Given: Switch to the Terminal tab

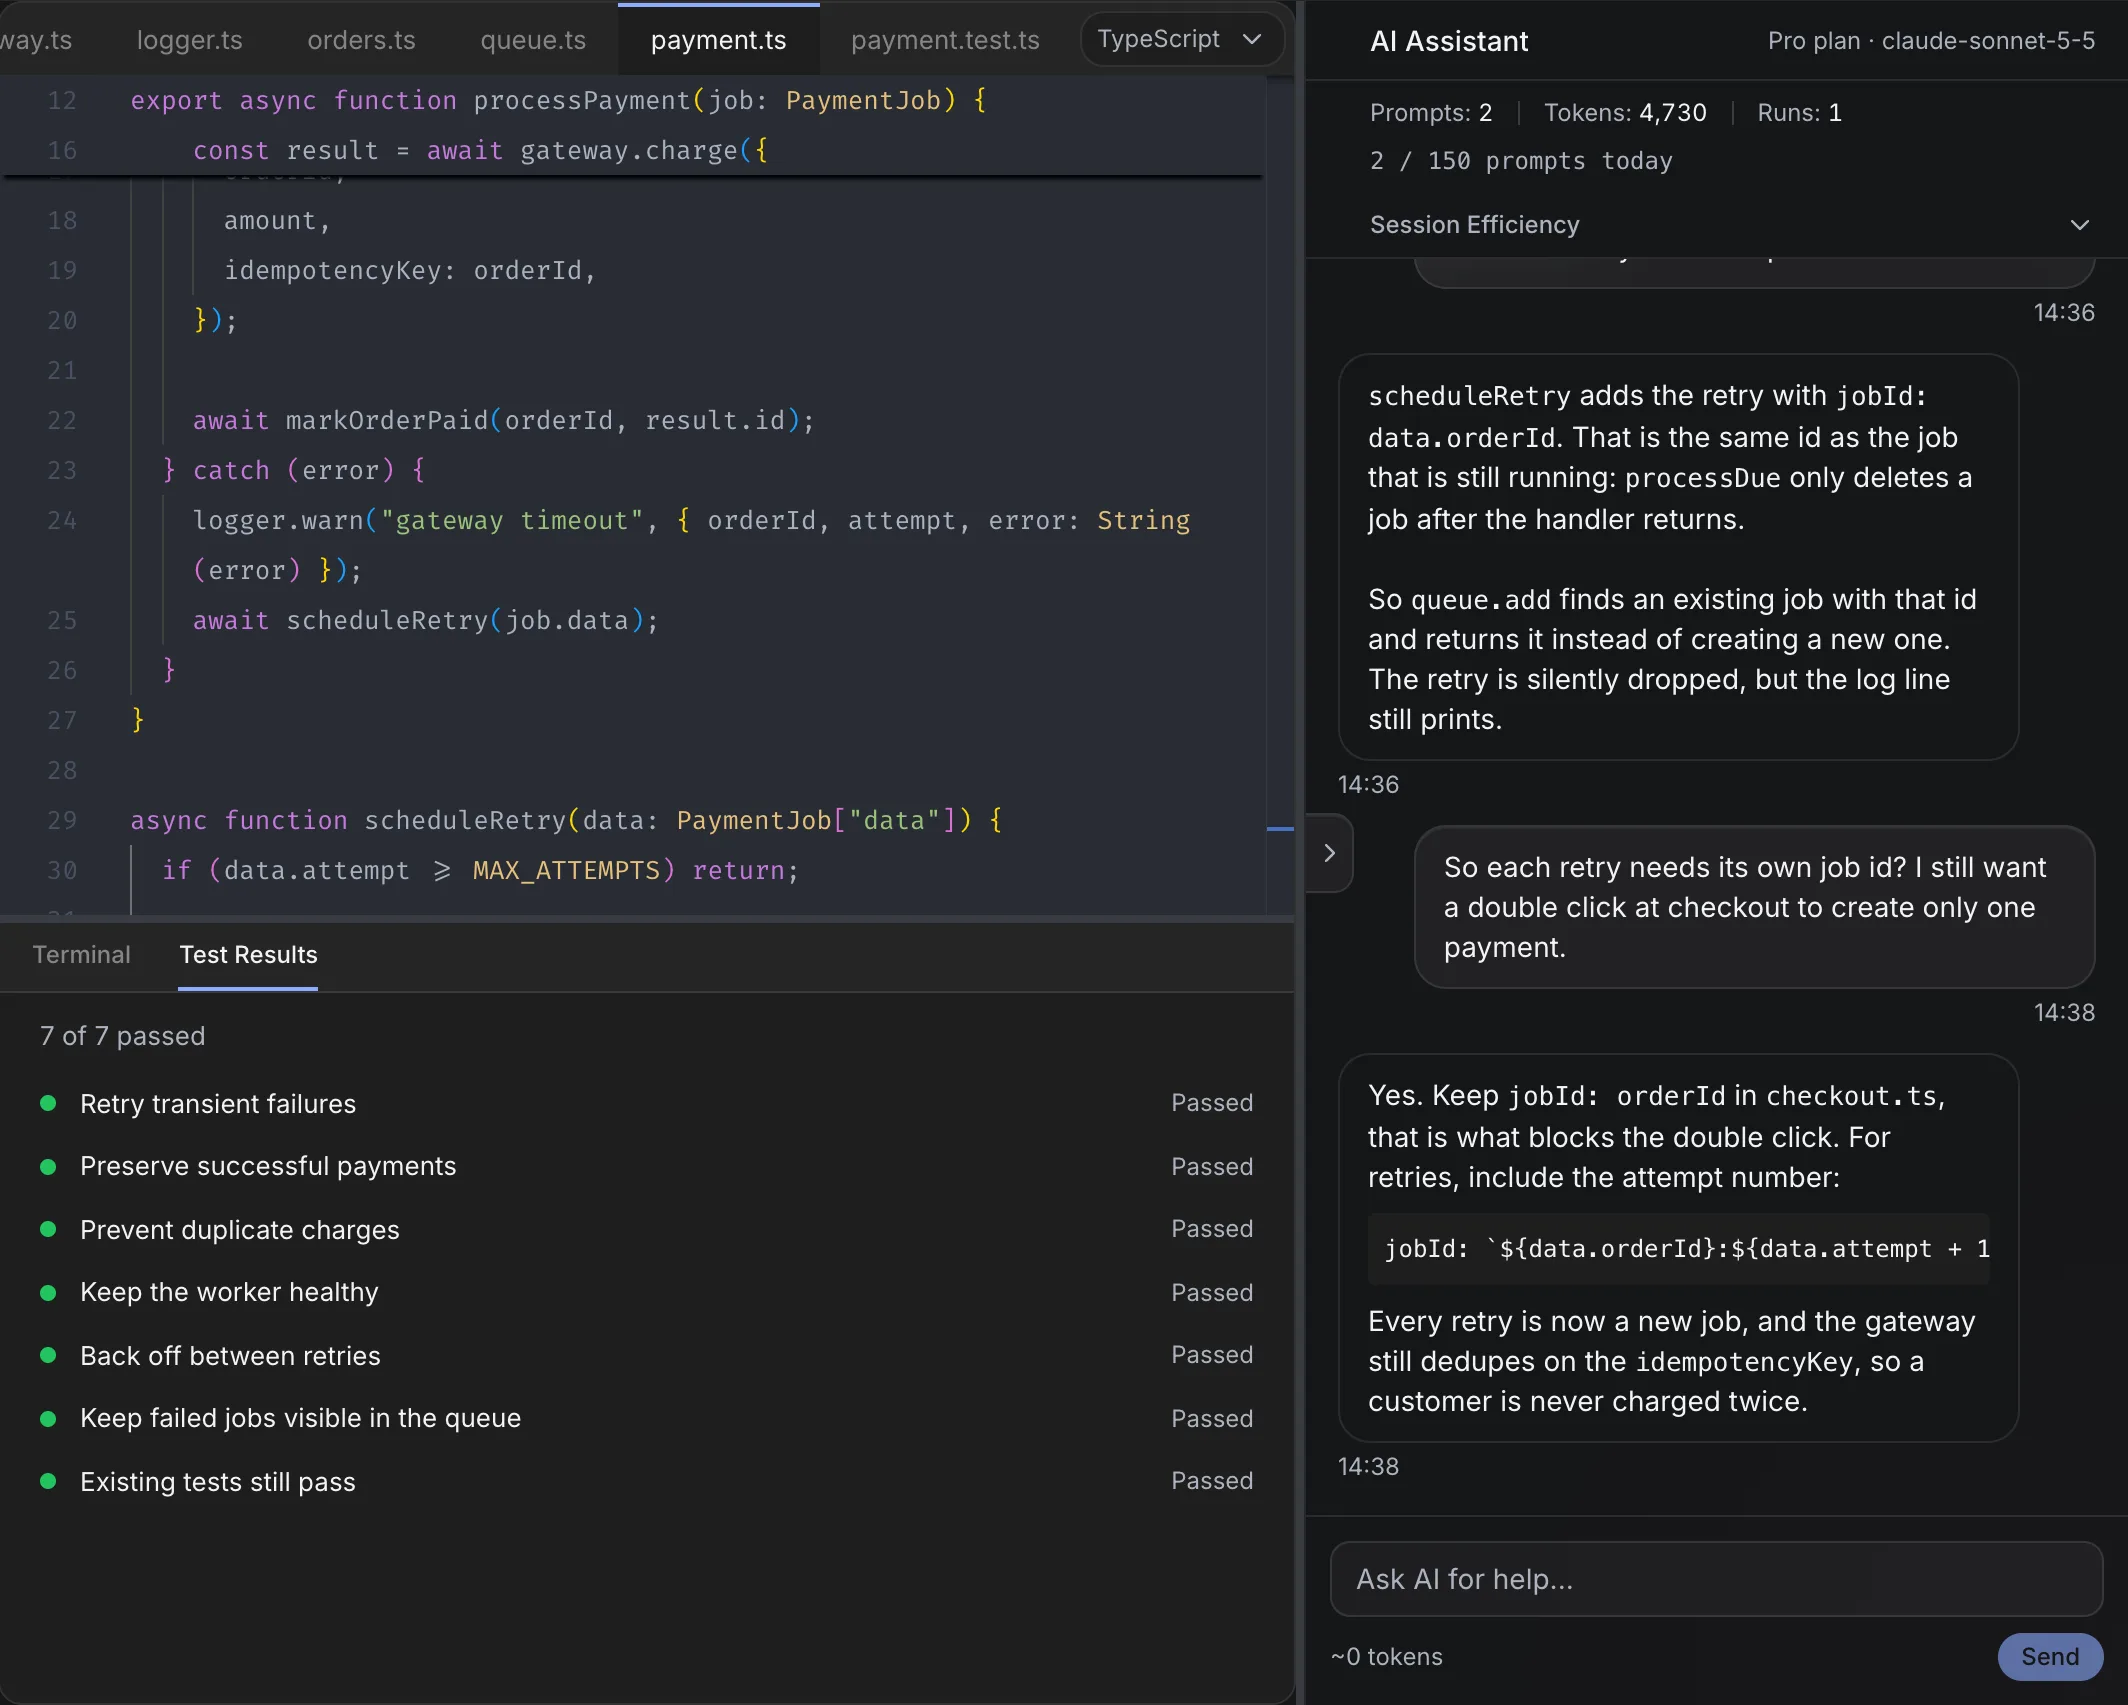Looking at the screenshot, I should coord(82,954).
